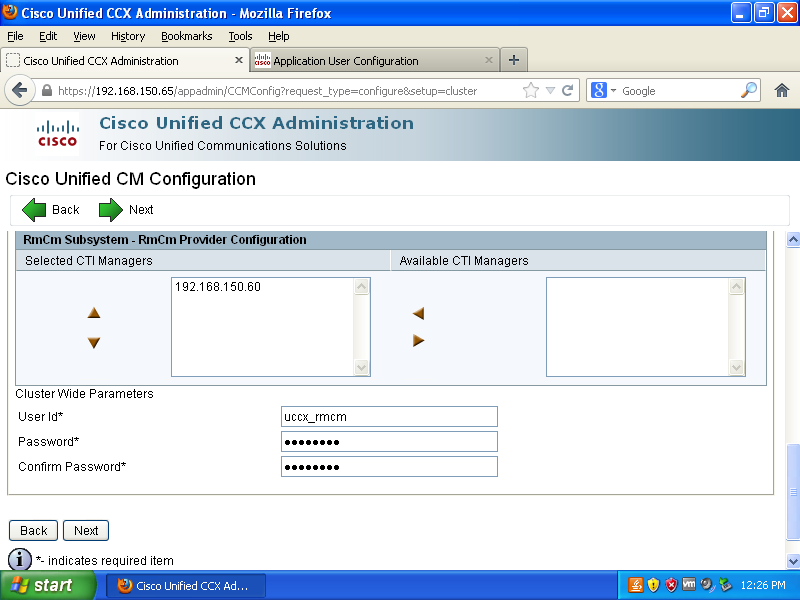Screen dimensions: 800x600
Task: Close the Cisco Unified CCX Administration tab
Action: pos(239,60)
